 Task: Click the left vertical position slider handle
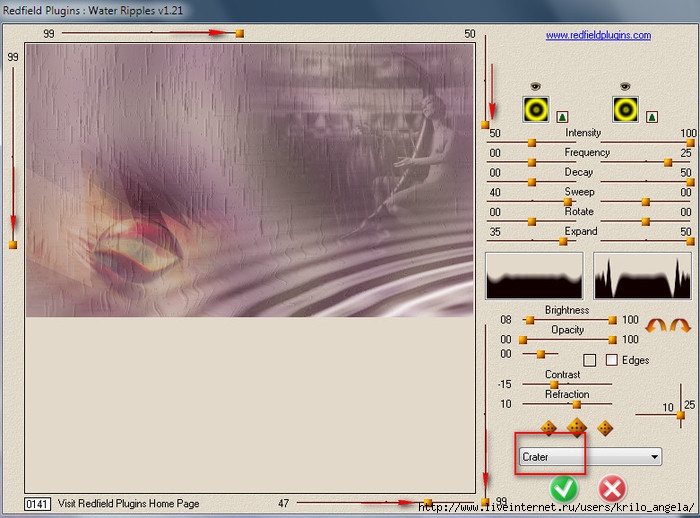[13, 245]
